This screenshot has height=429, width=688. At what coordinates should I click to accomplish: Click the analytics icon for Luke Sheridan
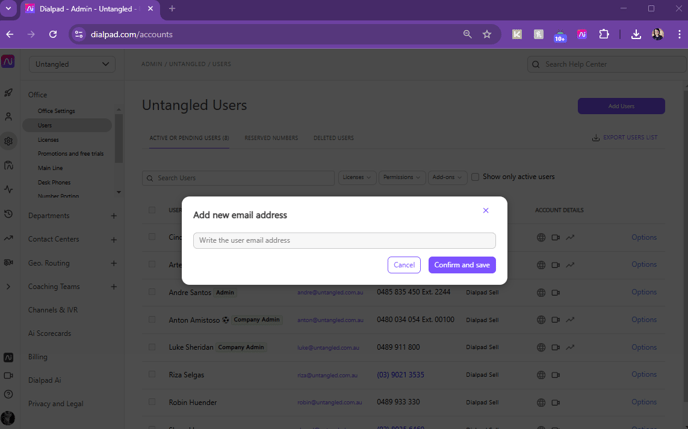(570, 347)
